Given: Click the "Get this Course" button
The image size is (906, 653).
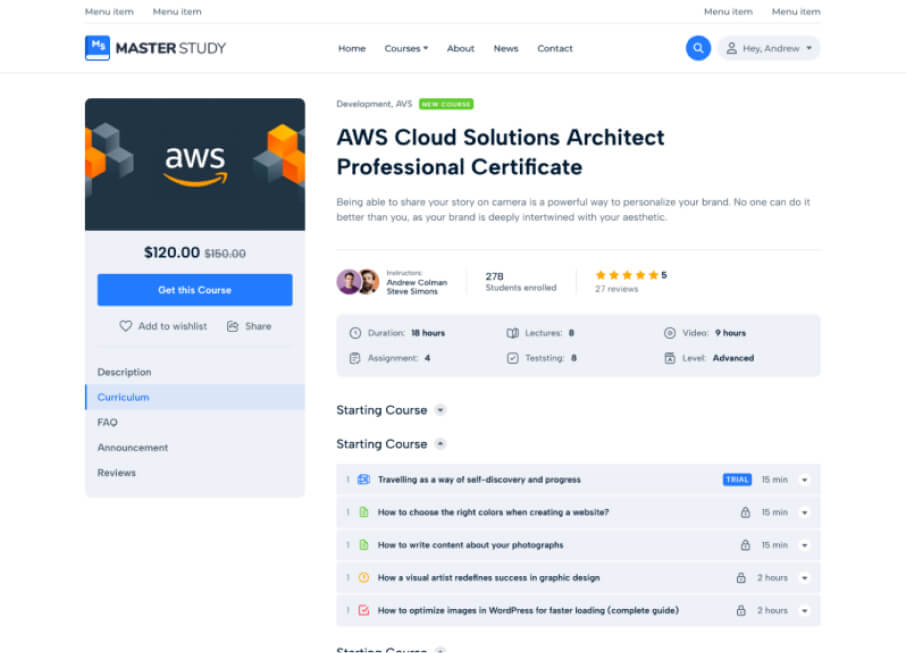Looking at the screenshot, I should tap(194, 289).
